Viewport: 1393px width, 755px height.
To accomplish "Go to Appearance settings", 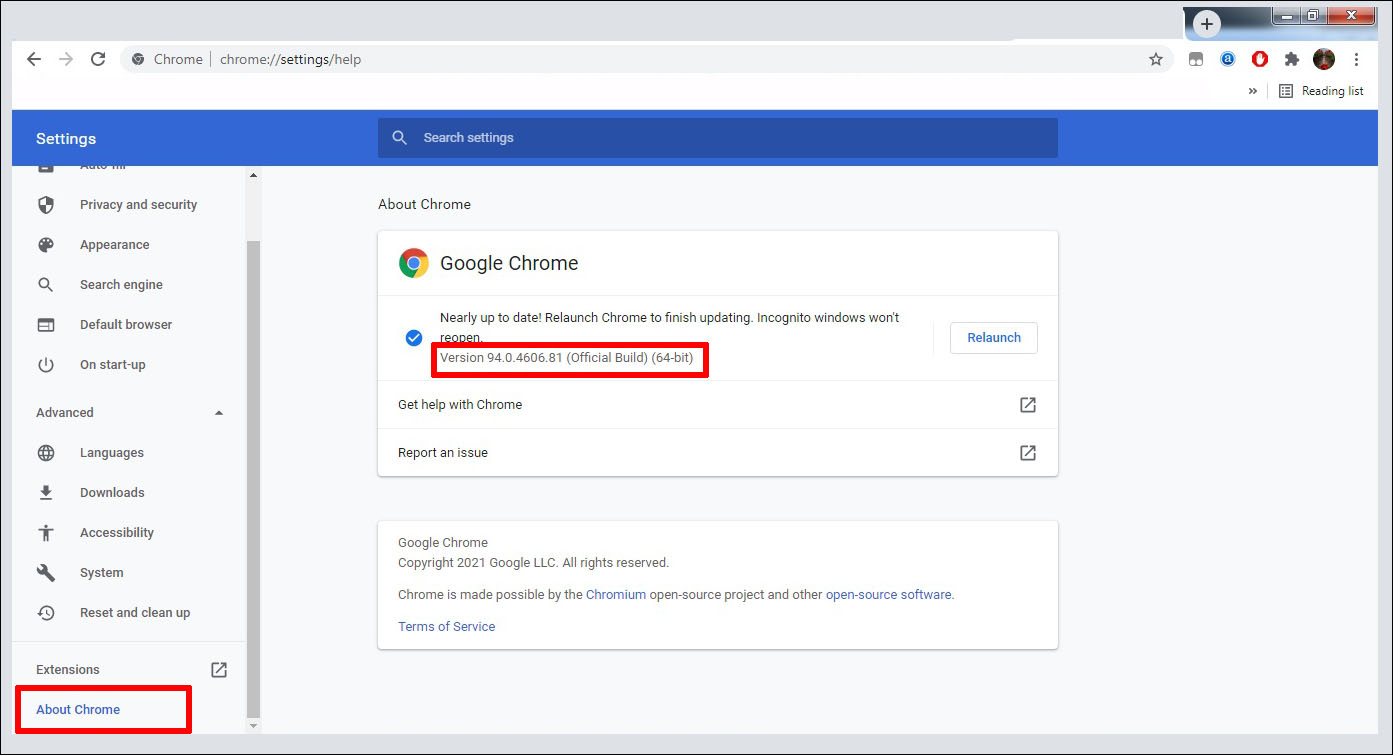I will tap(114, 245).
